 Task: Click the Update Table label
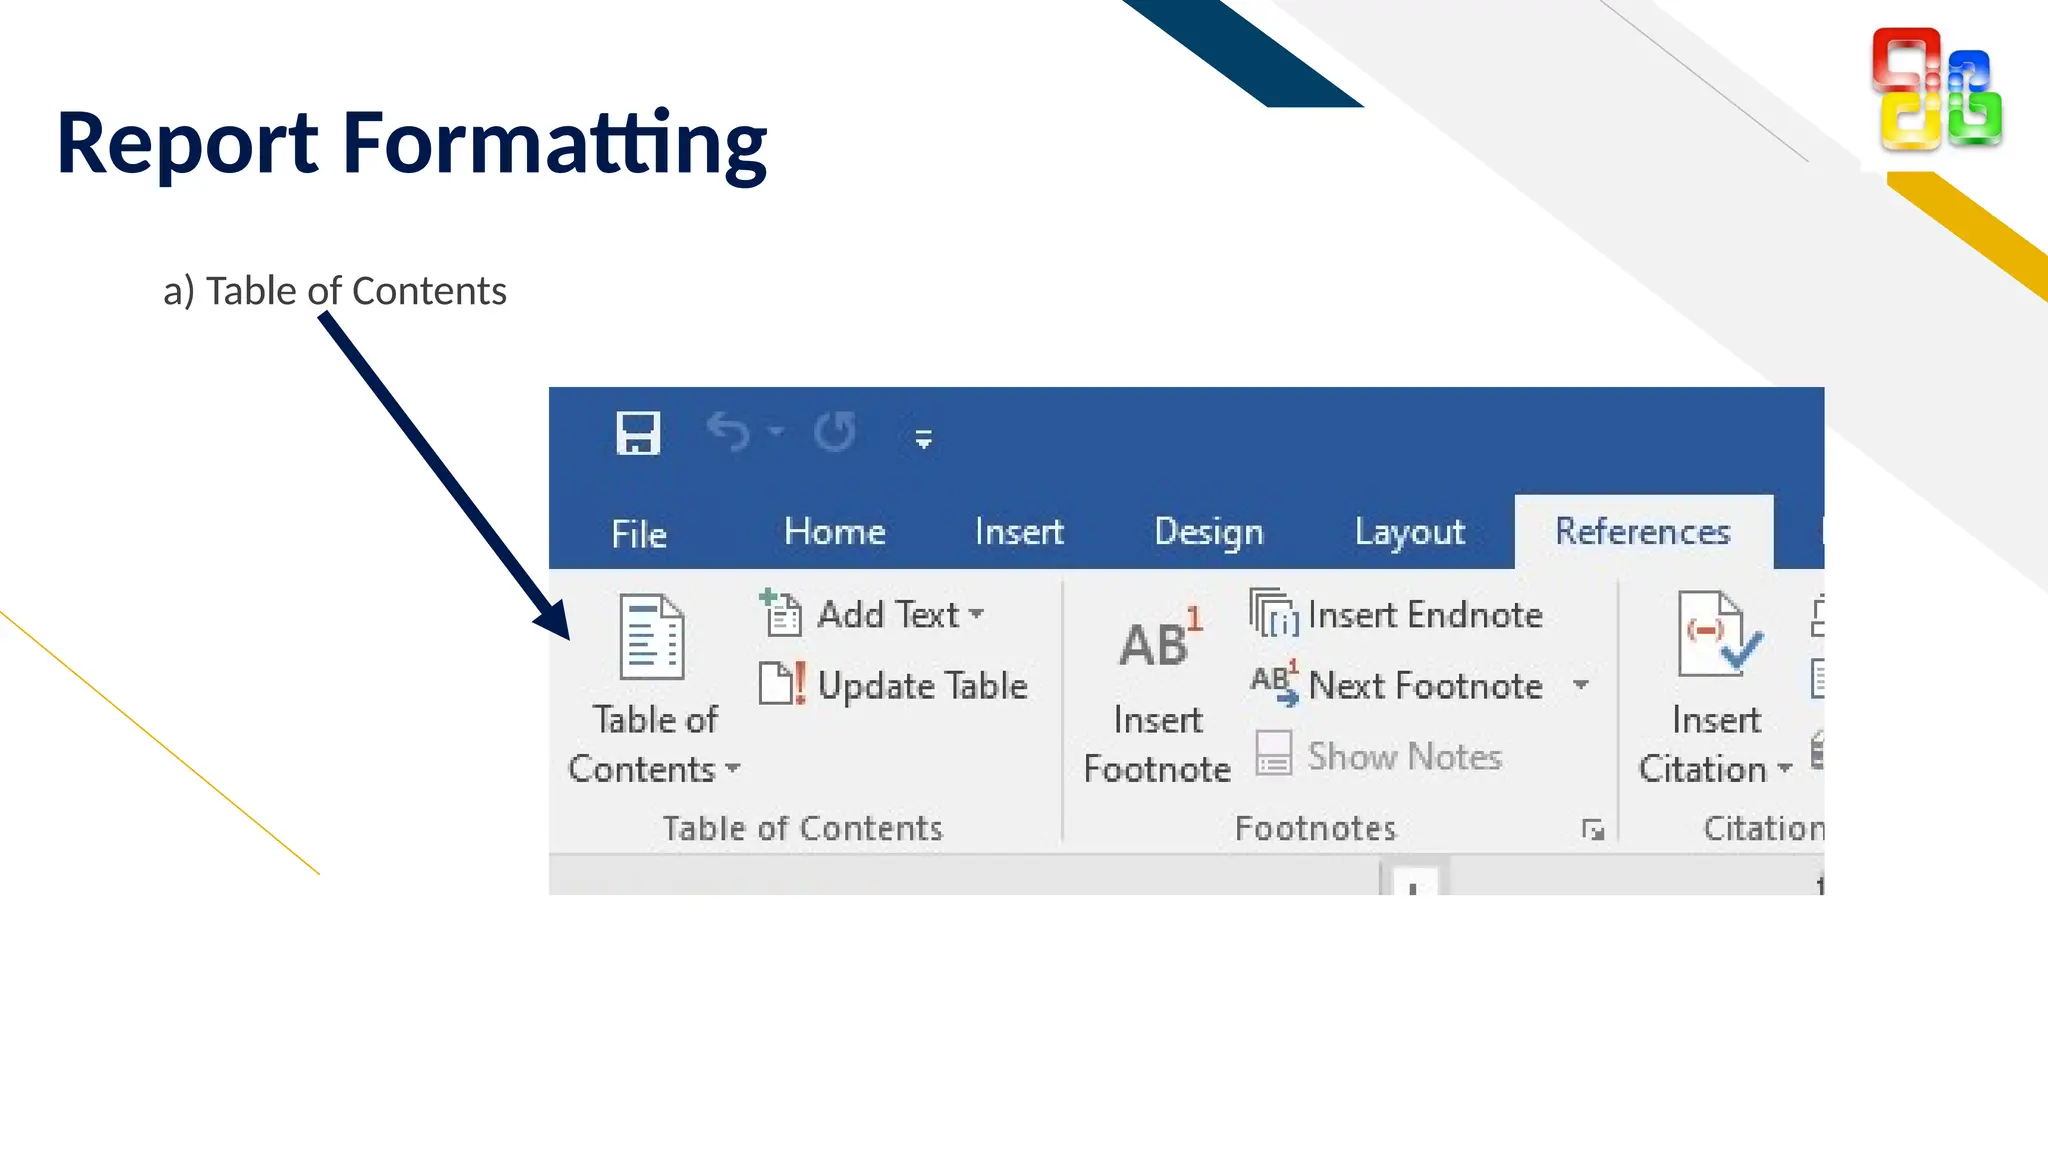923,686
